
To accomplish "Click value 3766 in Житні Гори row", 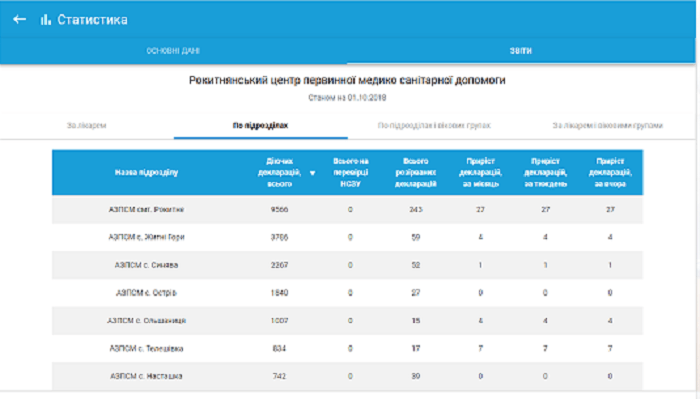I will (279, 237).
